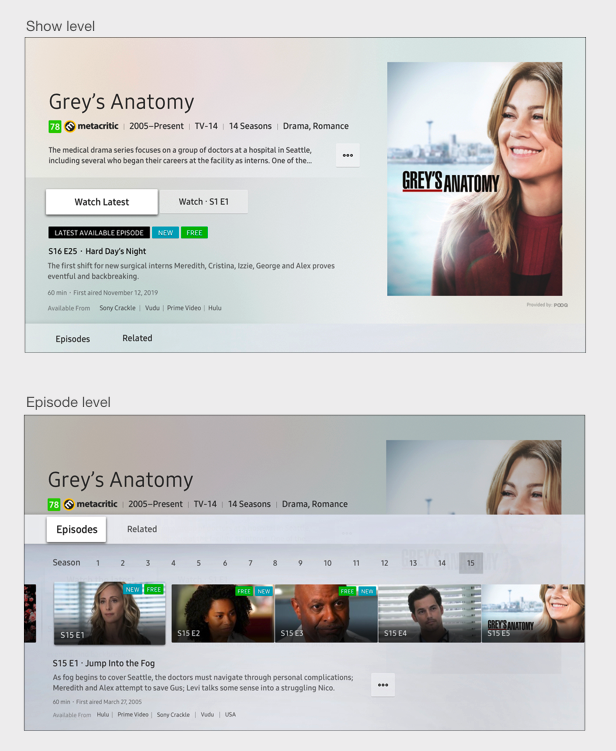Click the Metacritic logo icon in show level
This screenshot has height=751, width=616.
click(x=70, y=126)
